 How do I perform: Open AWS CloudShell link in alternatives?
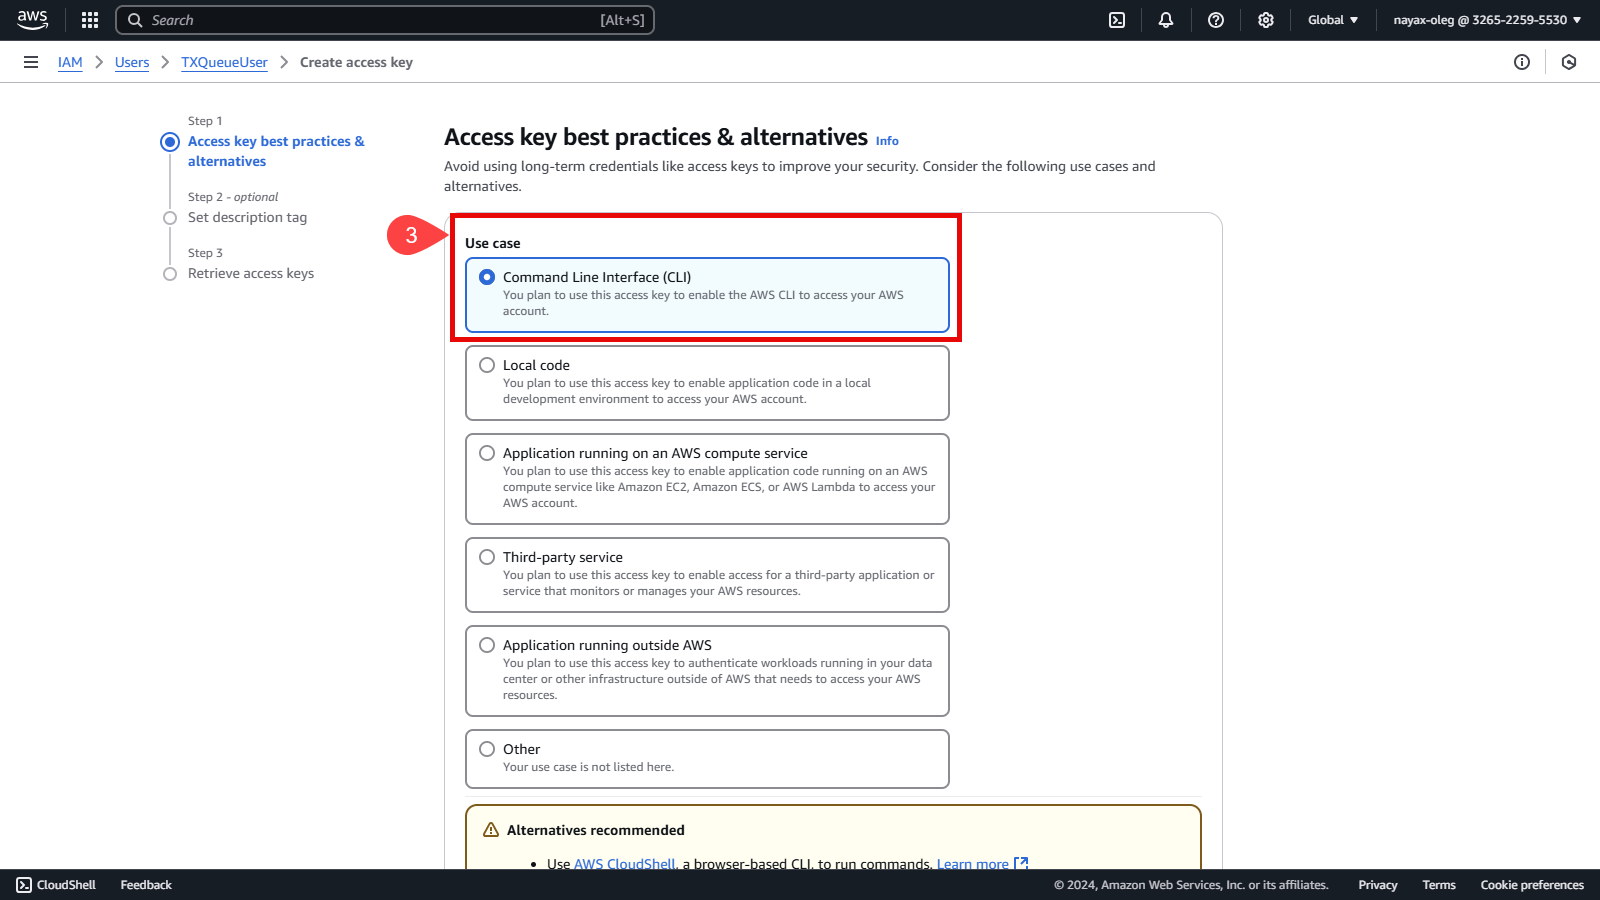coord(625,863)
